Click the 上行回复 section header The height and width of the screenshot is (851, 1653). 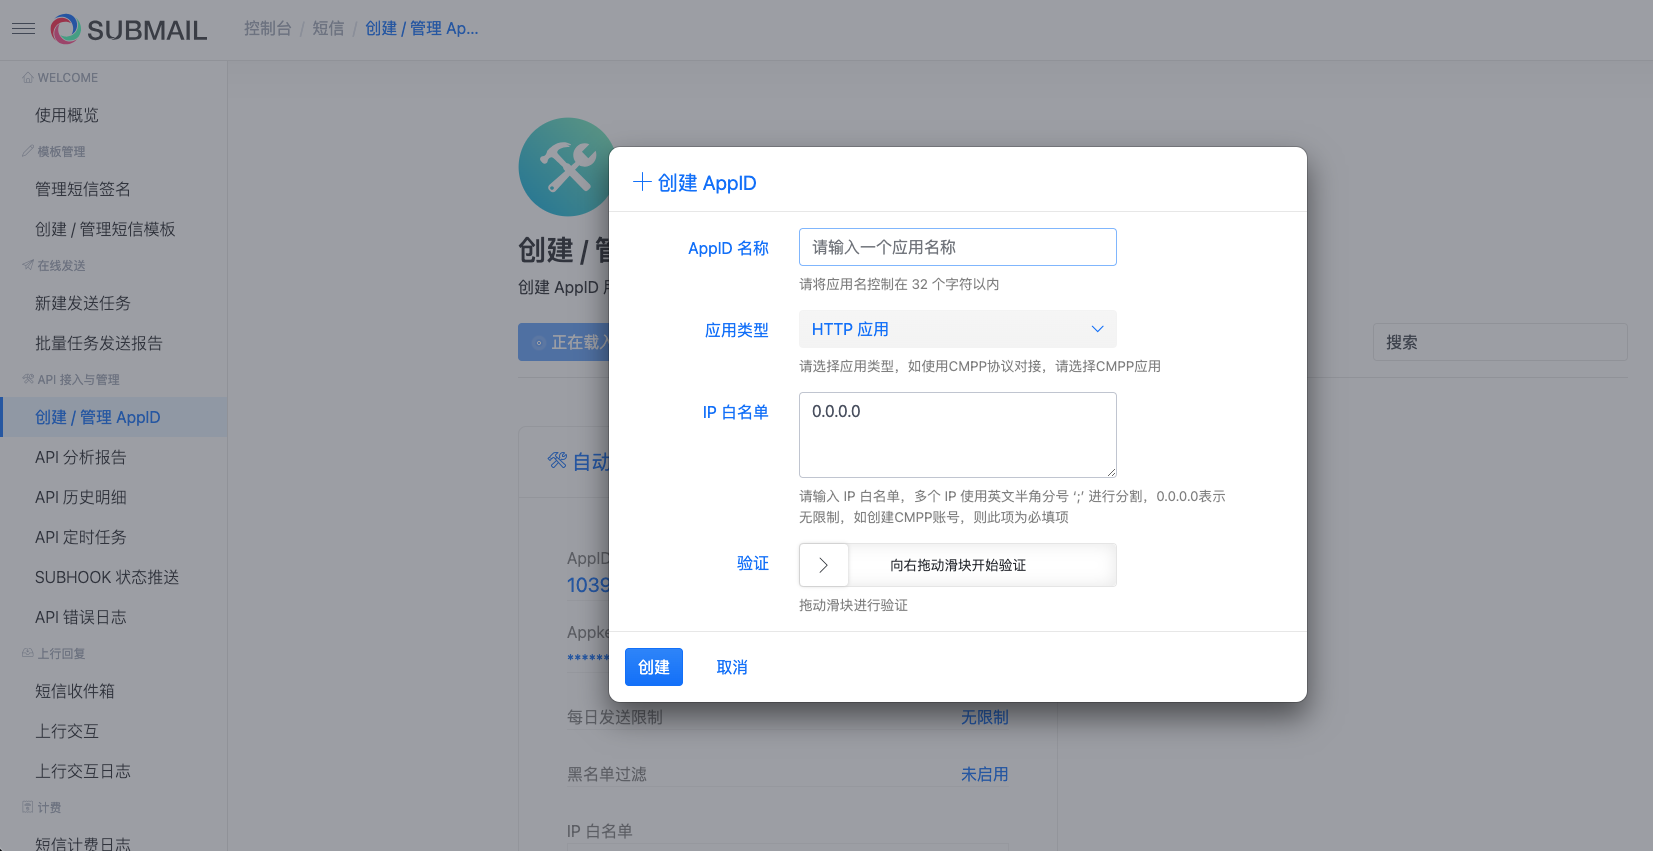(54, 654)
